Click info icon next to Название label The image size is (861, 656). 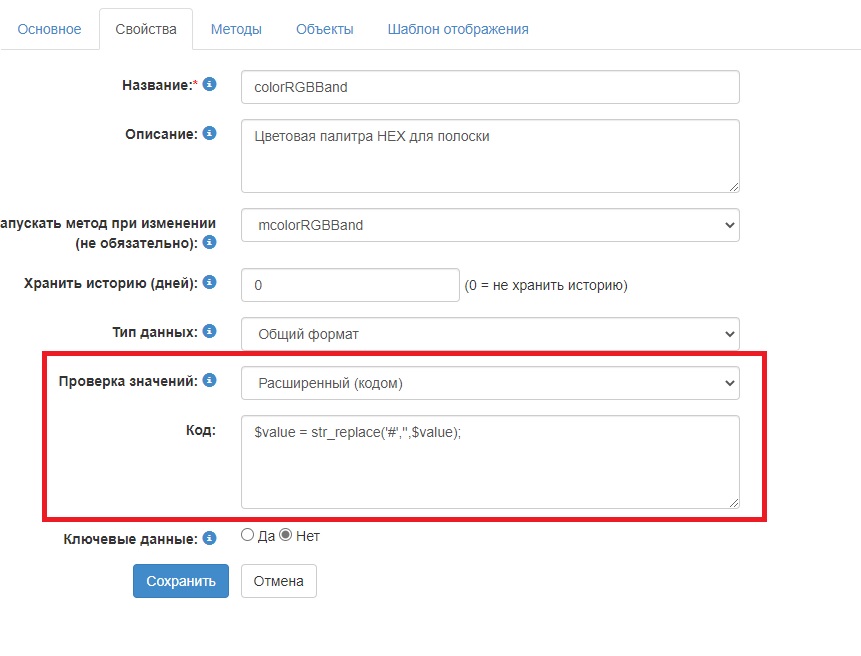click(210, 85)
